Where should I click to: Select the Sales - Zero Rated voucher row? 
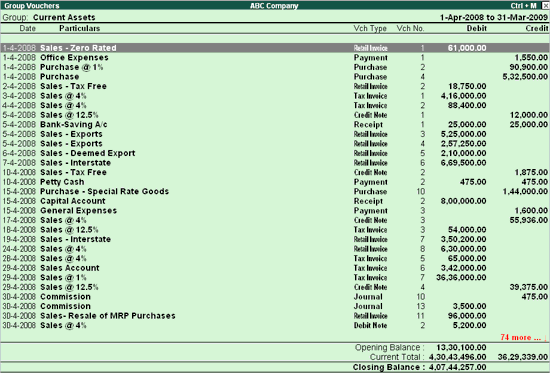(275, 48)
